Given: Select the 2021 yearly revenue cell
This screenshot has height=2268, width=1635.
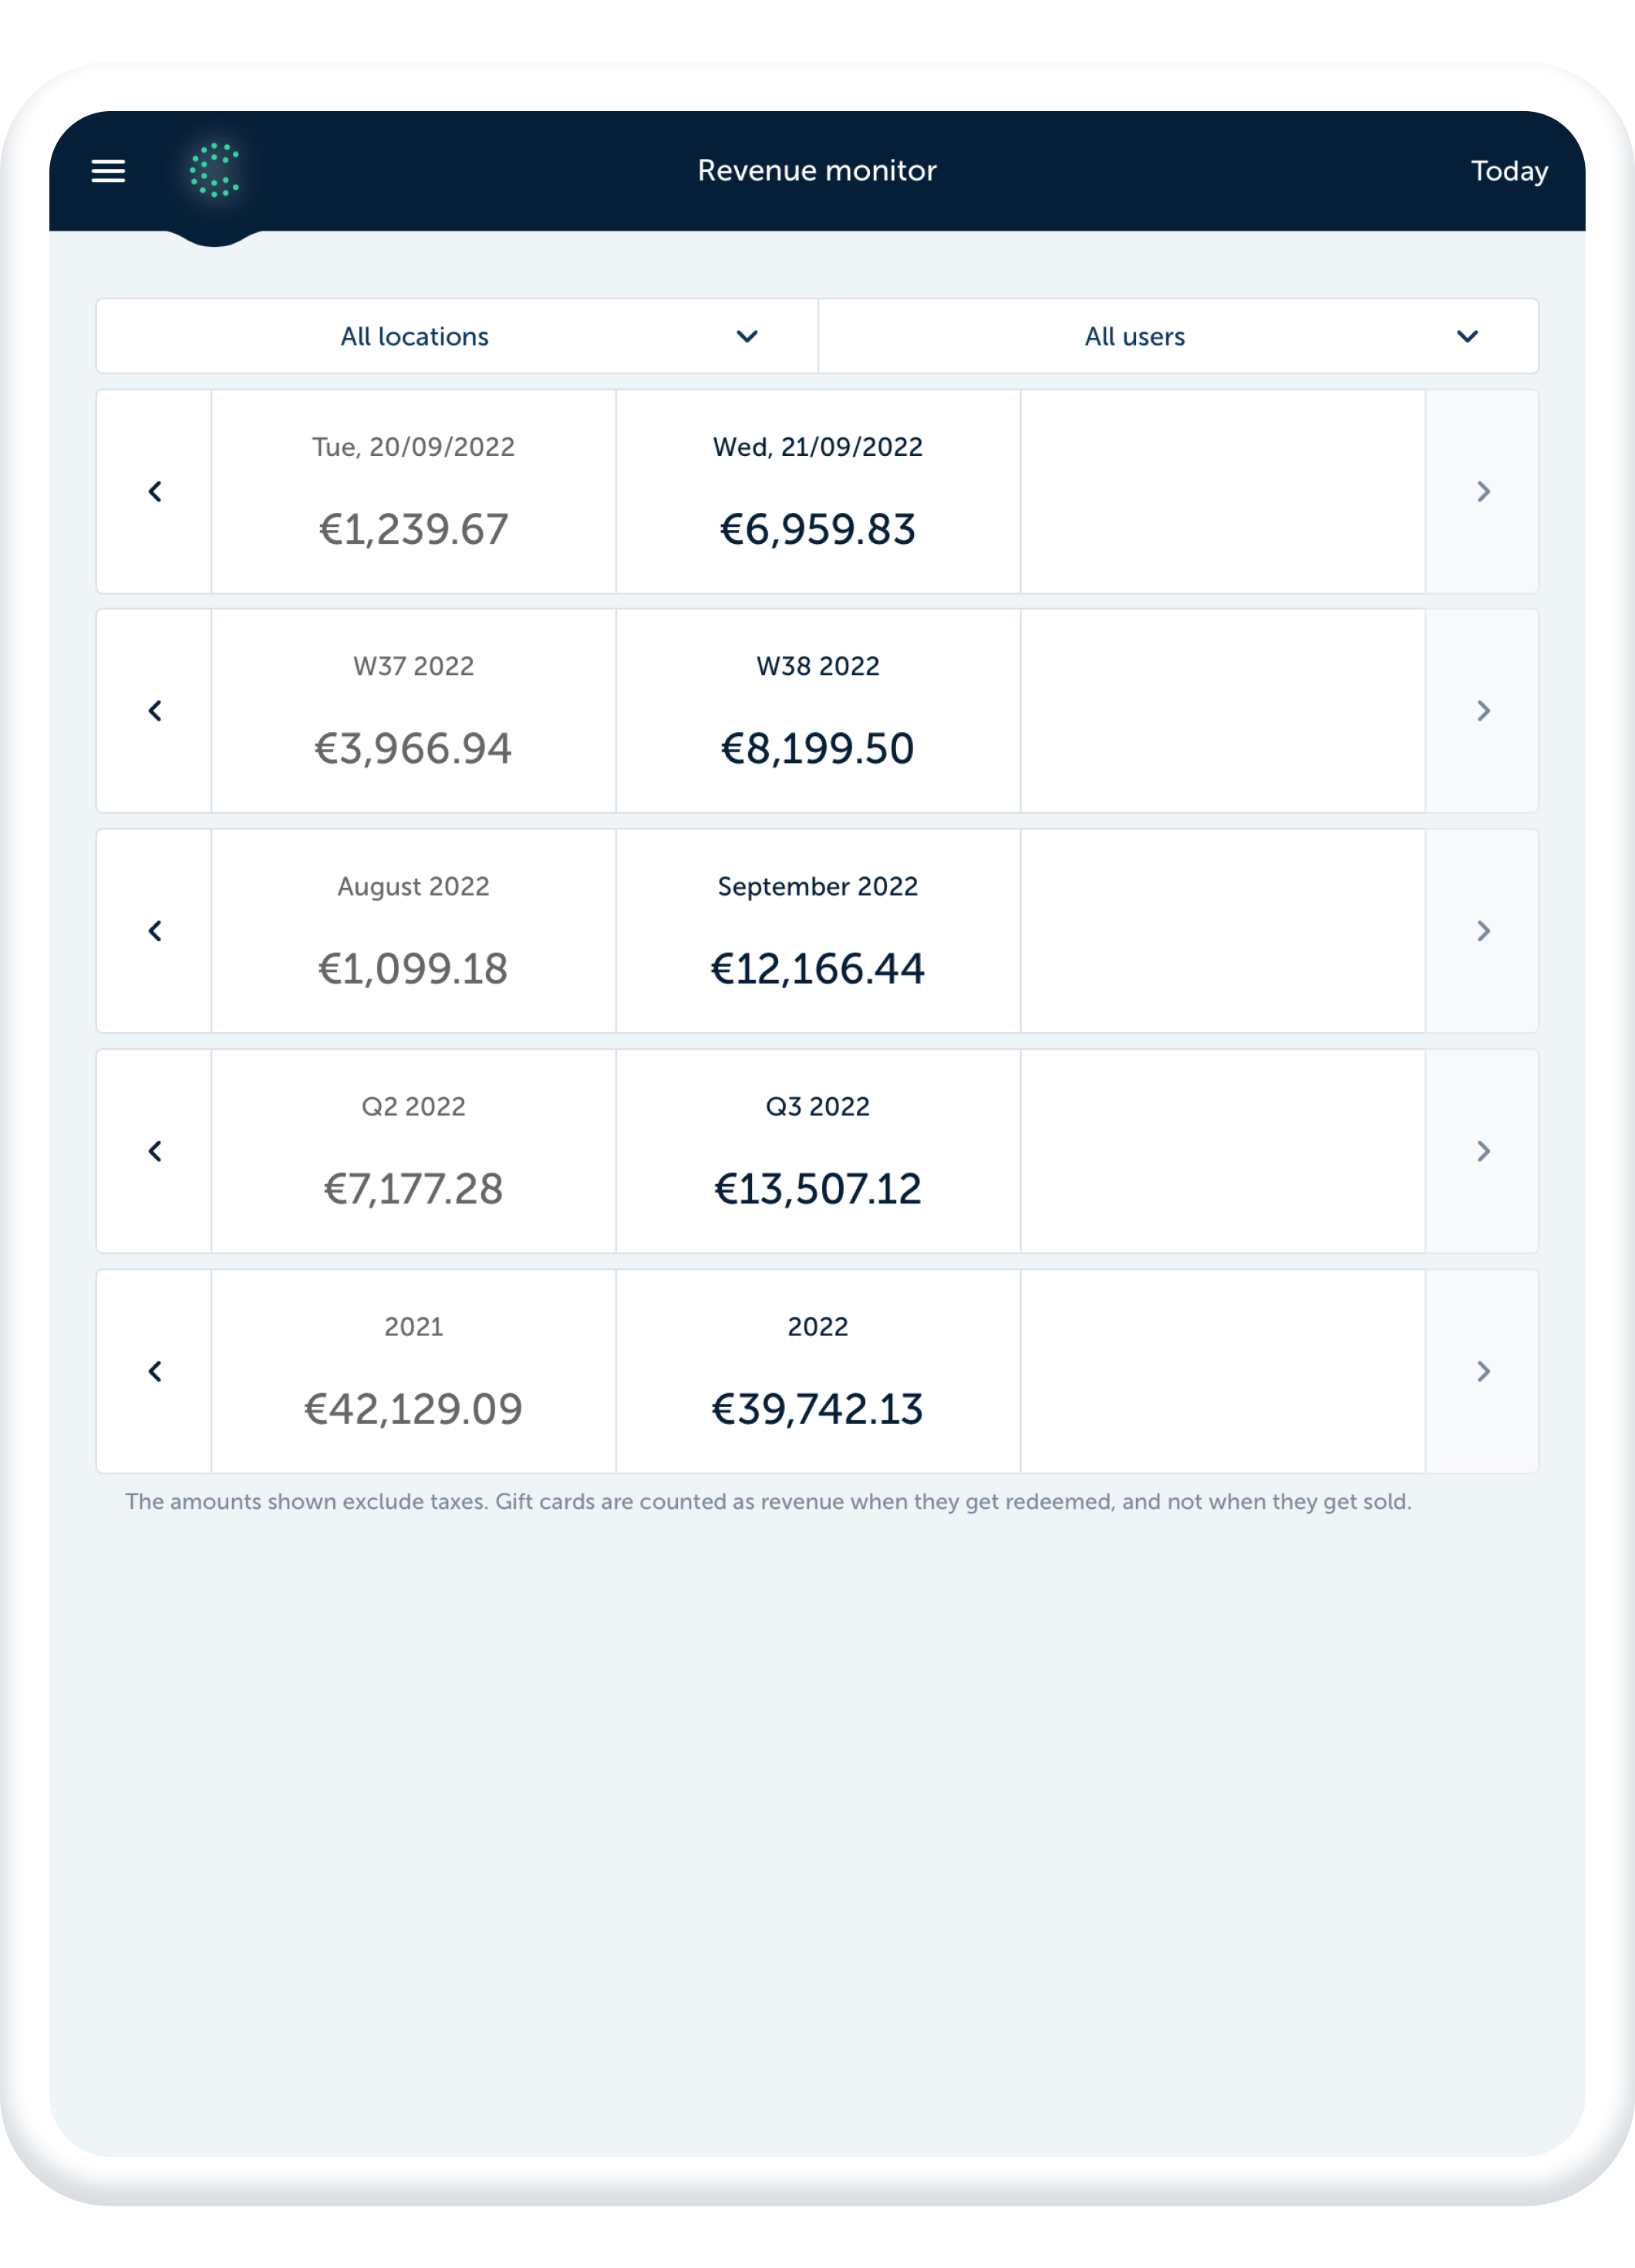Looking at the screenshot, I should (x=413, y=1371).
